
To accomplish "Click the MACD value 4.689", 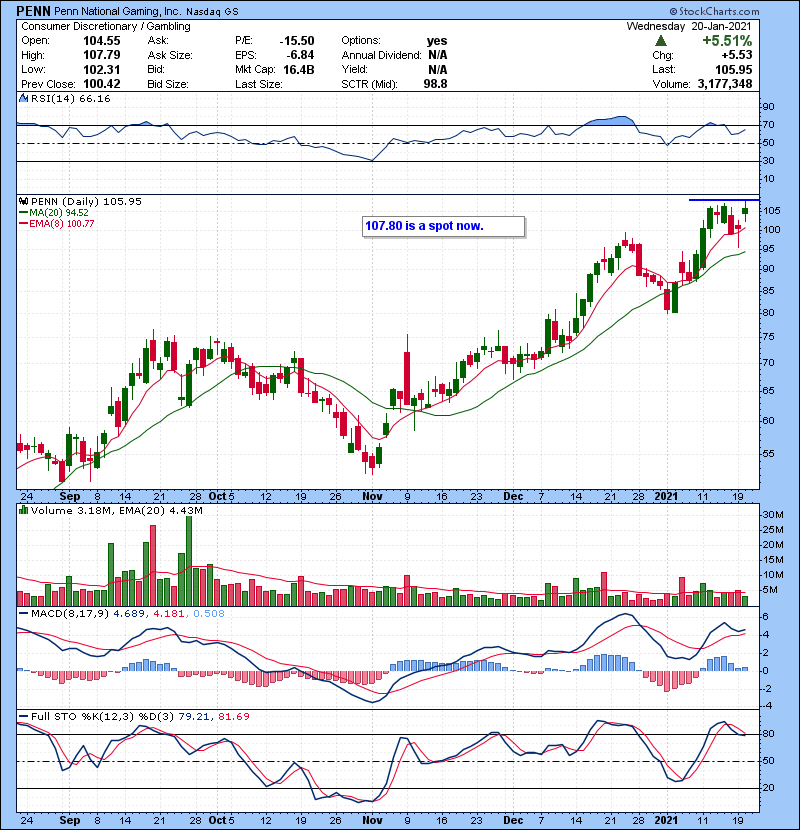I will point(129,614).
